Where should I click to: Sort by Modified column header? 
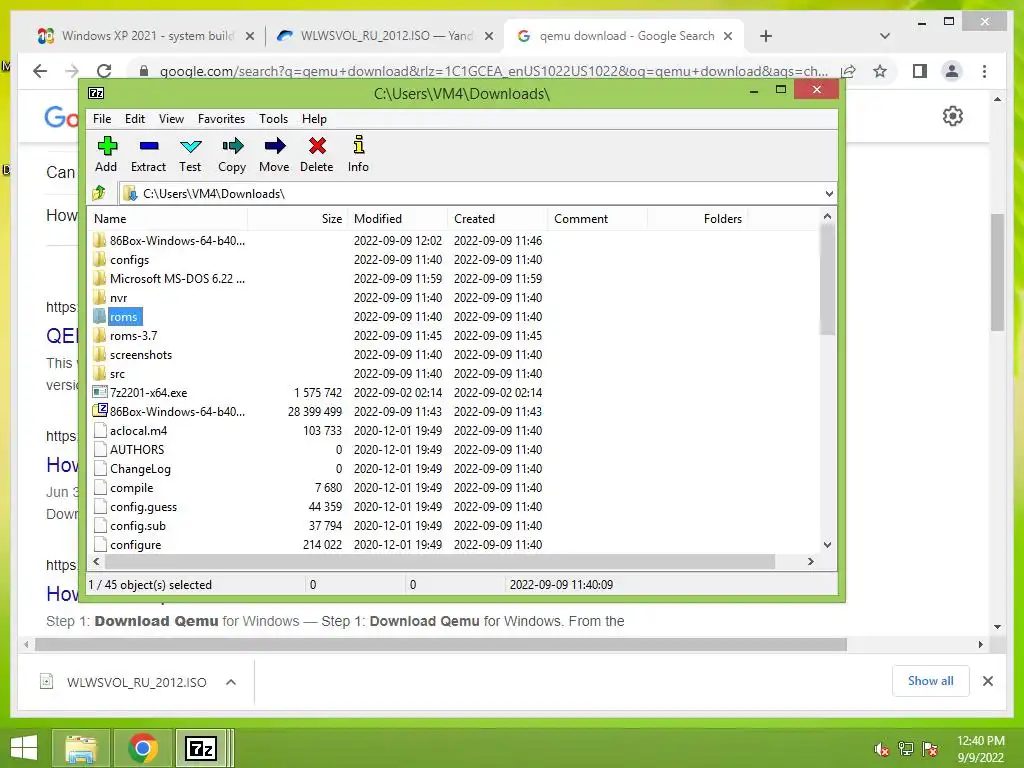point(397,219)
